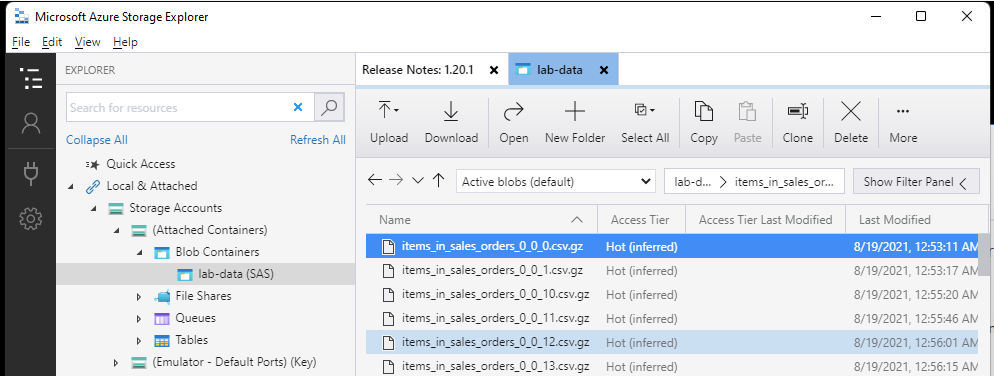The height and width of the screenshot is (376, 994).
Task: Open Active blobs (default) dropdown
Action: point(555,181)
